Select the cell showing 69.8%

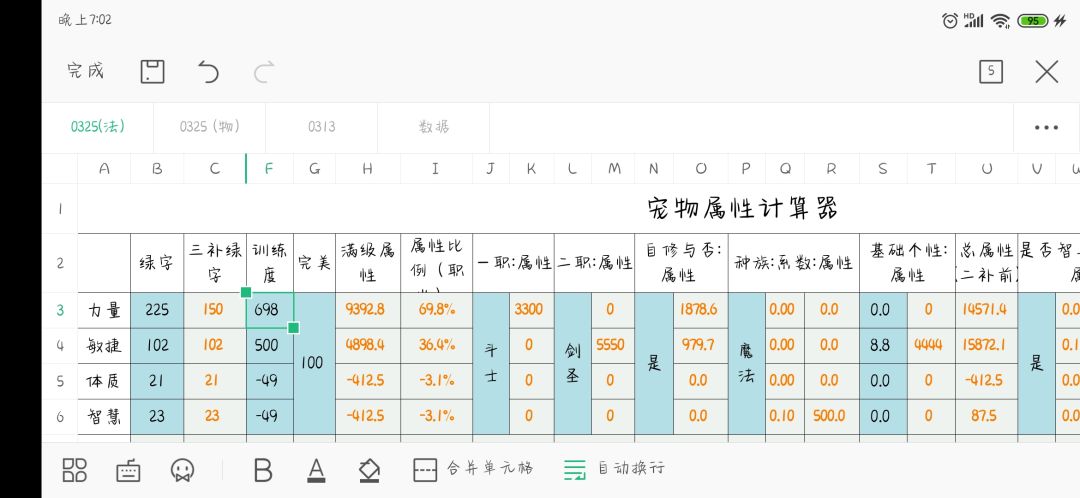pos(437,310)
